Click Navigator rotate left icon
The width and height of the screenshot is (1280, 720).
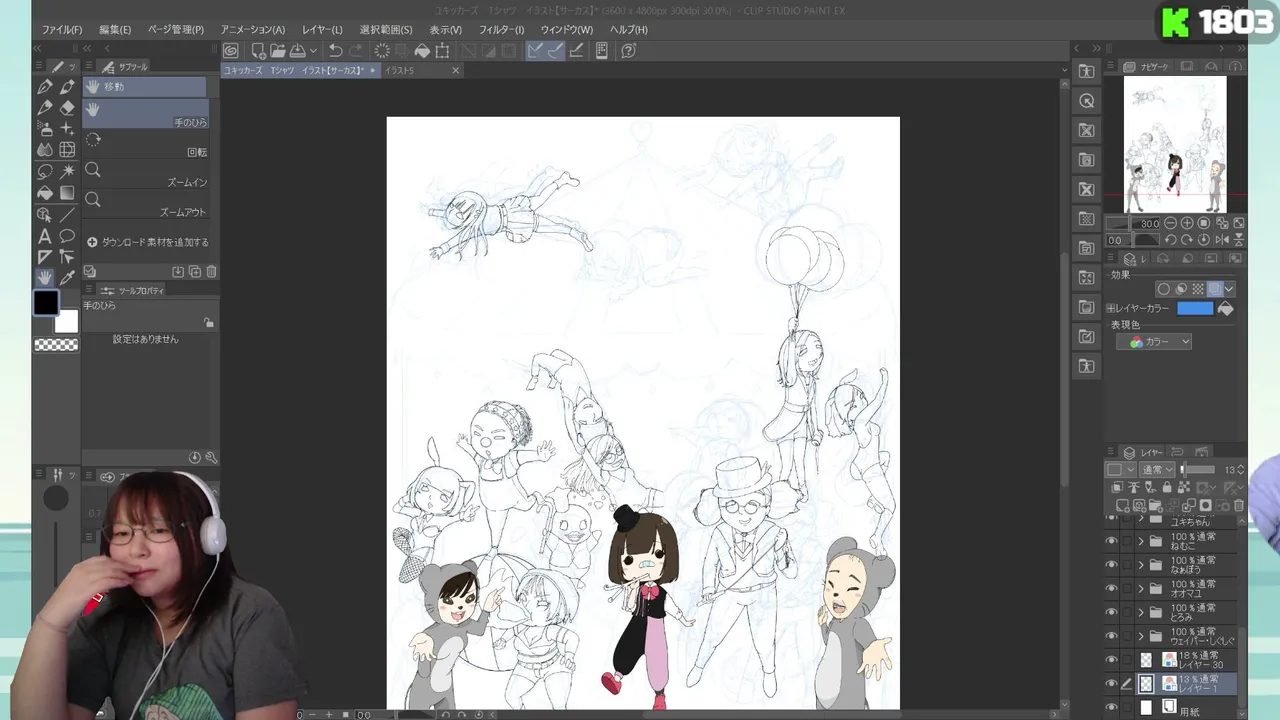click(x=1170, y=240)
